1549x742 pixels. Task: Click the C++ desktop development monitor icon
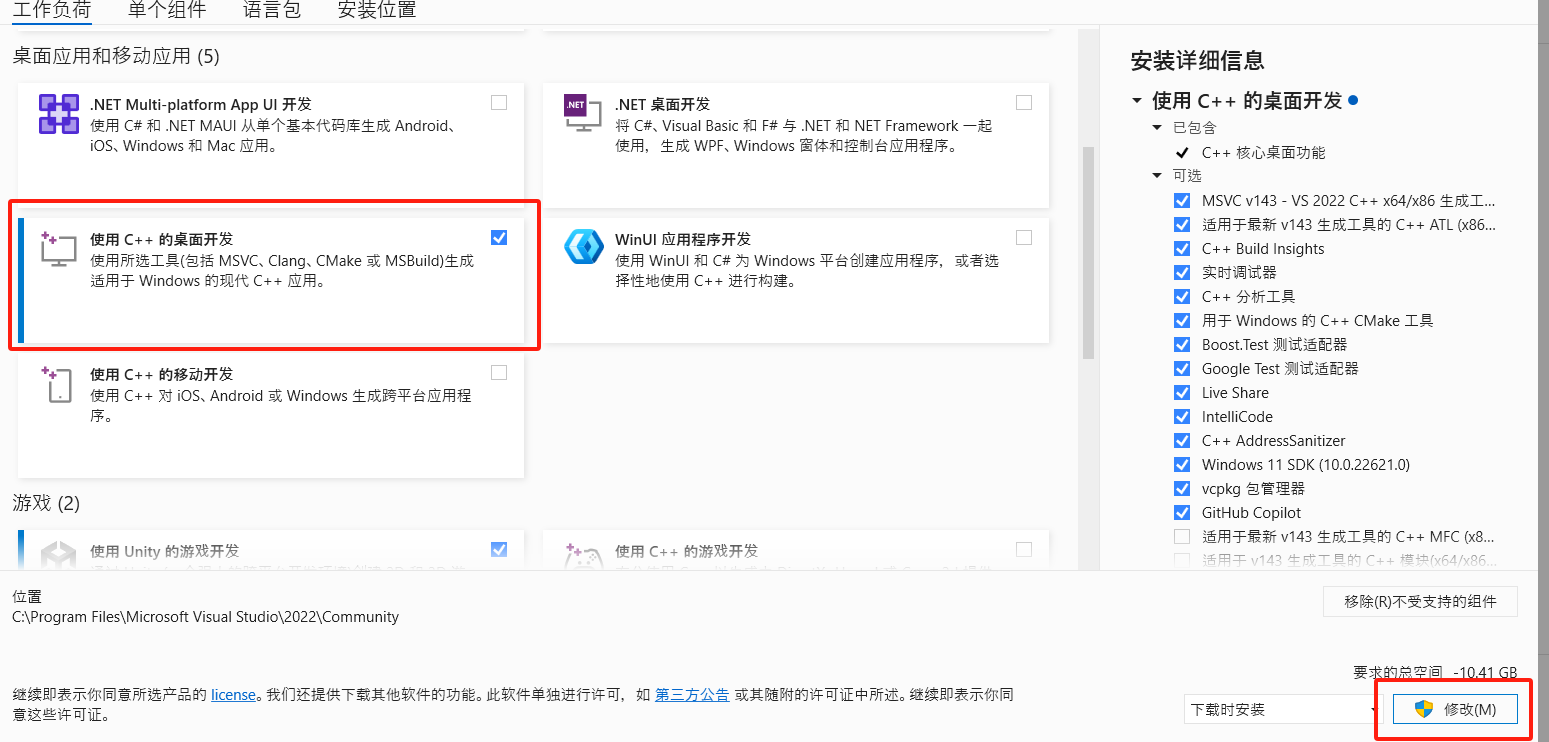point(58,249)
